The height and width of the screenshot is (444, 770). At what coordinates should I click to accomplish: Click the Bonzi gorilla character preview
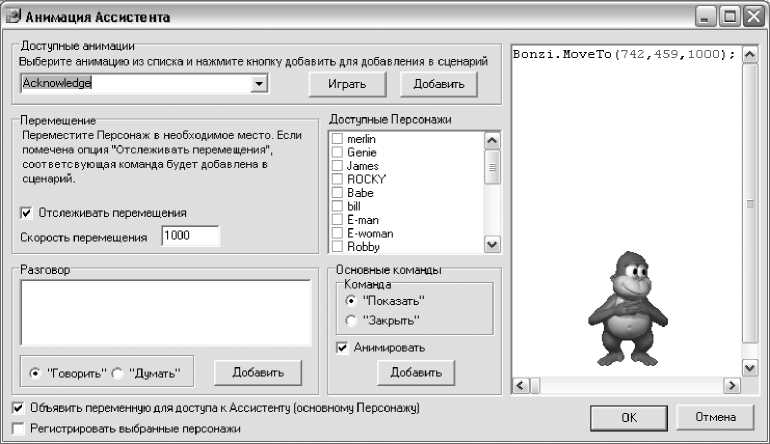tap(628, 309)
